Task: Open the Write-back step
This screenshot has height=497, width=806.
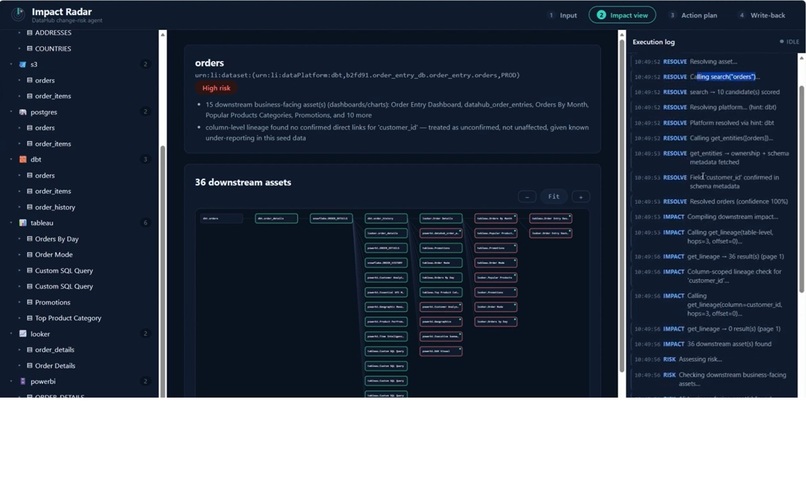Action: click(762, 15)
